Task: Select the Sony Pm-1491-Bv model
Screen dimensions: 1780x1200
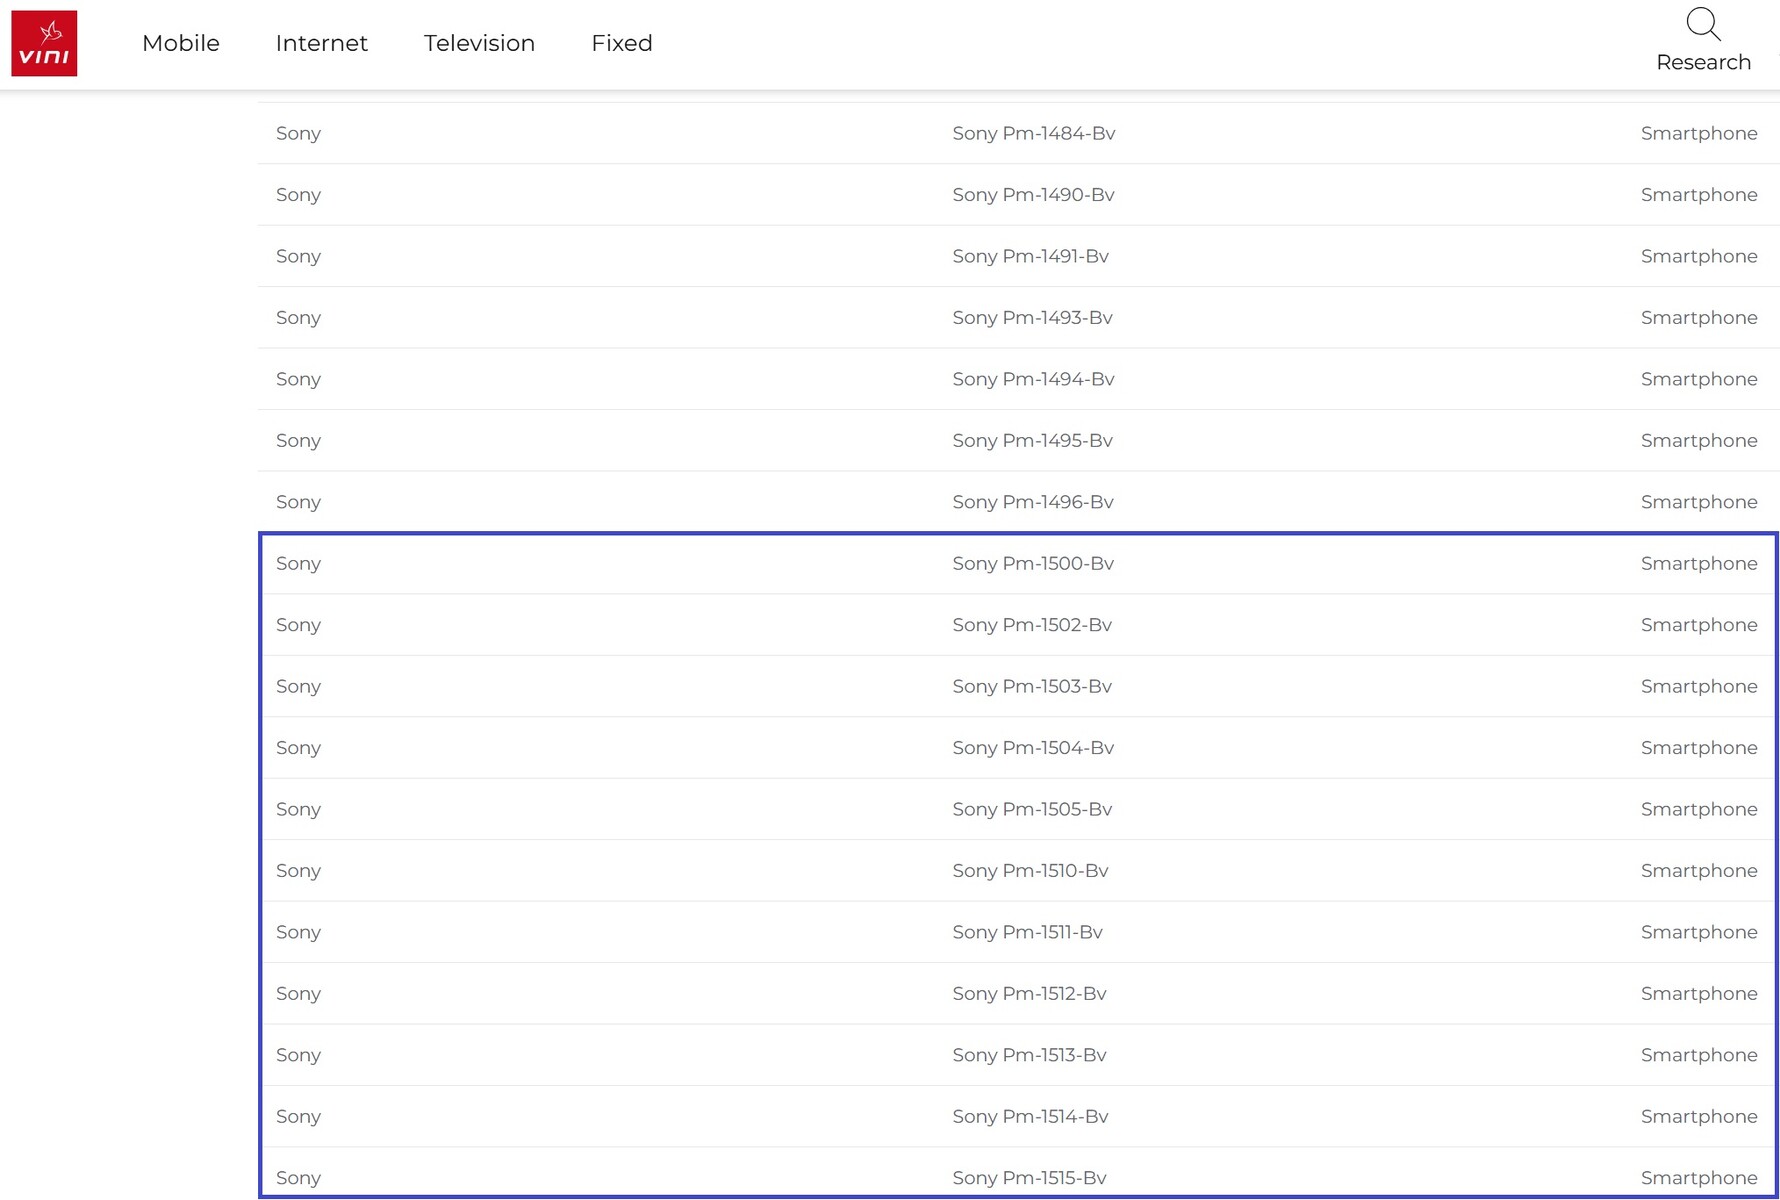Action: 1030,256
